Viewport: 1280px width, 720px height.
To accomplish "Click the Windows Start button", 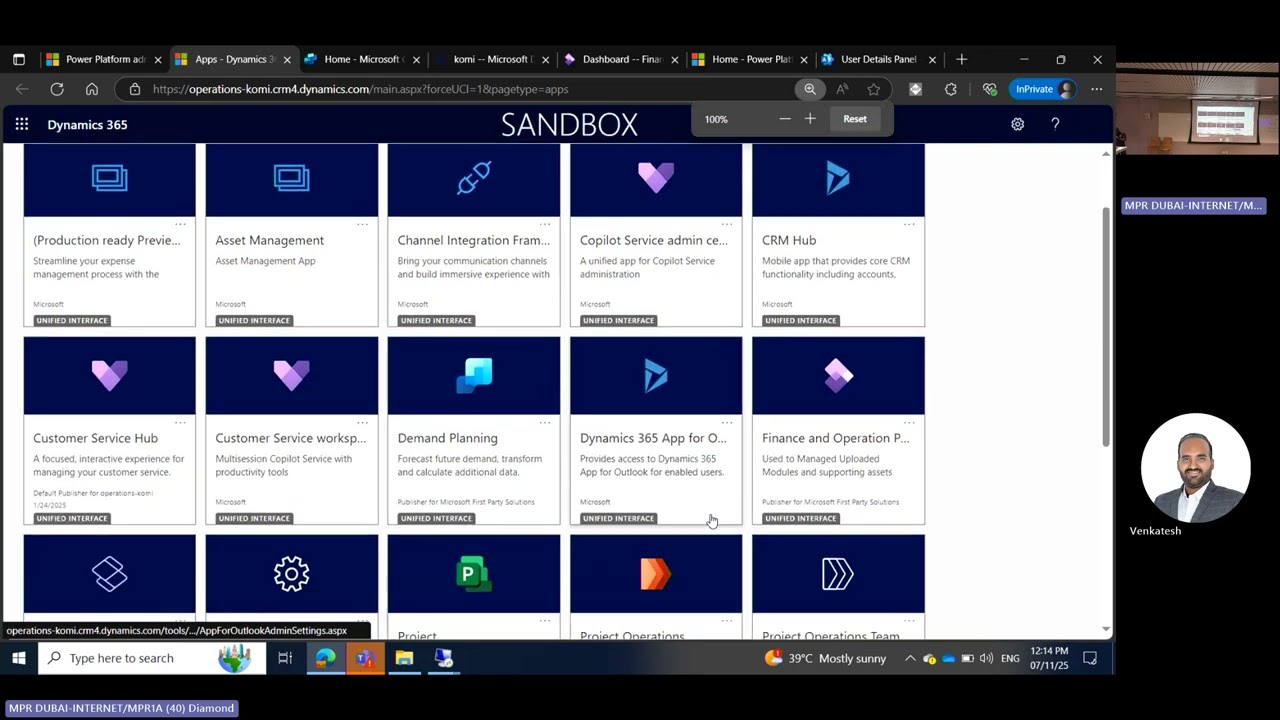I will click(x=18, y=658).
